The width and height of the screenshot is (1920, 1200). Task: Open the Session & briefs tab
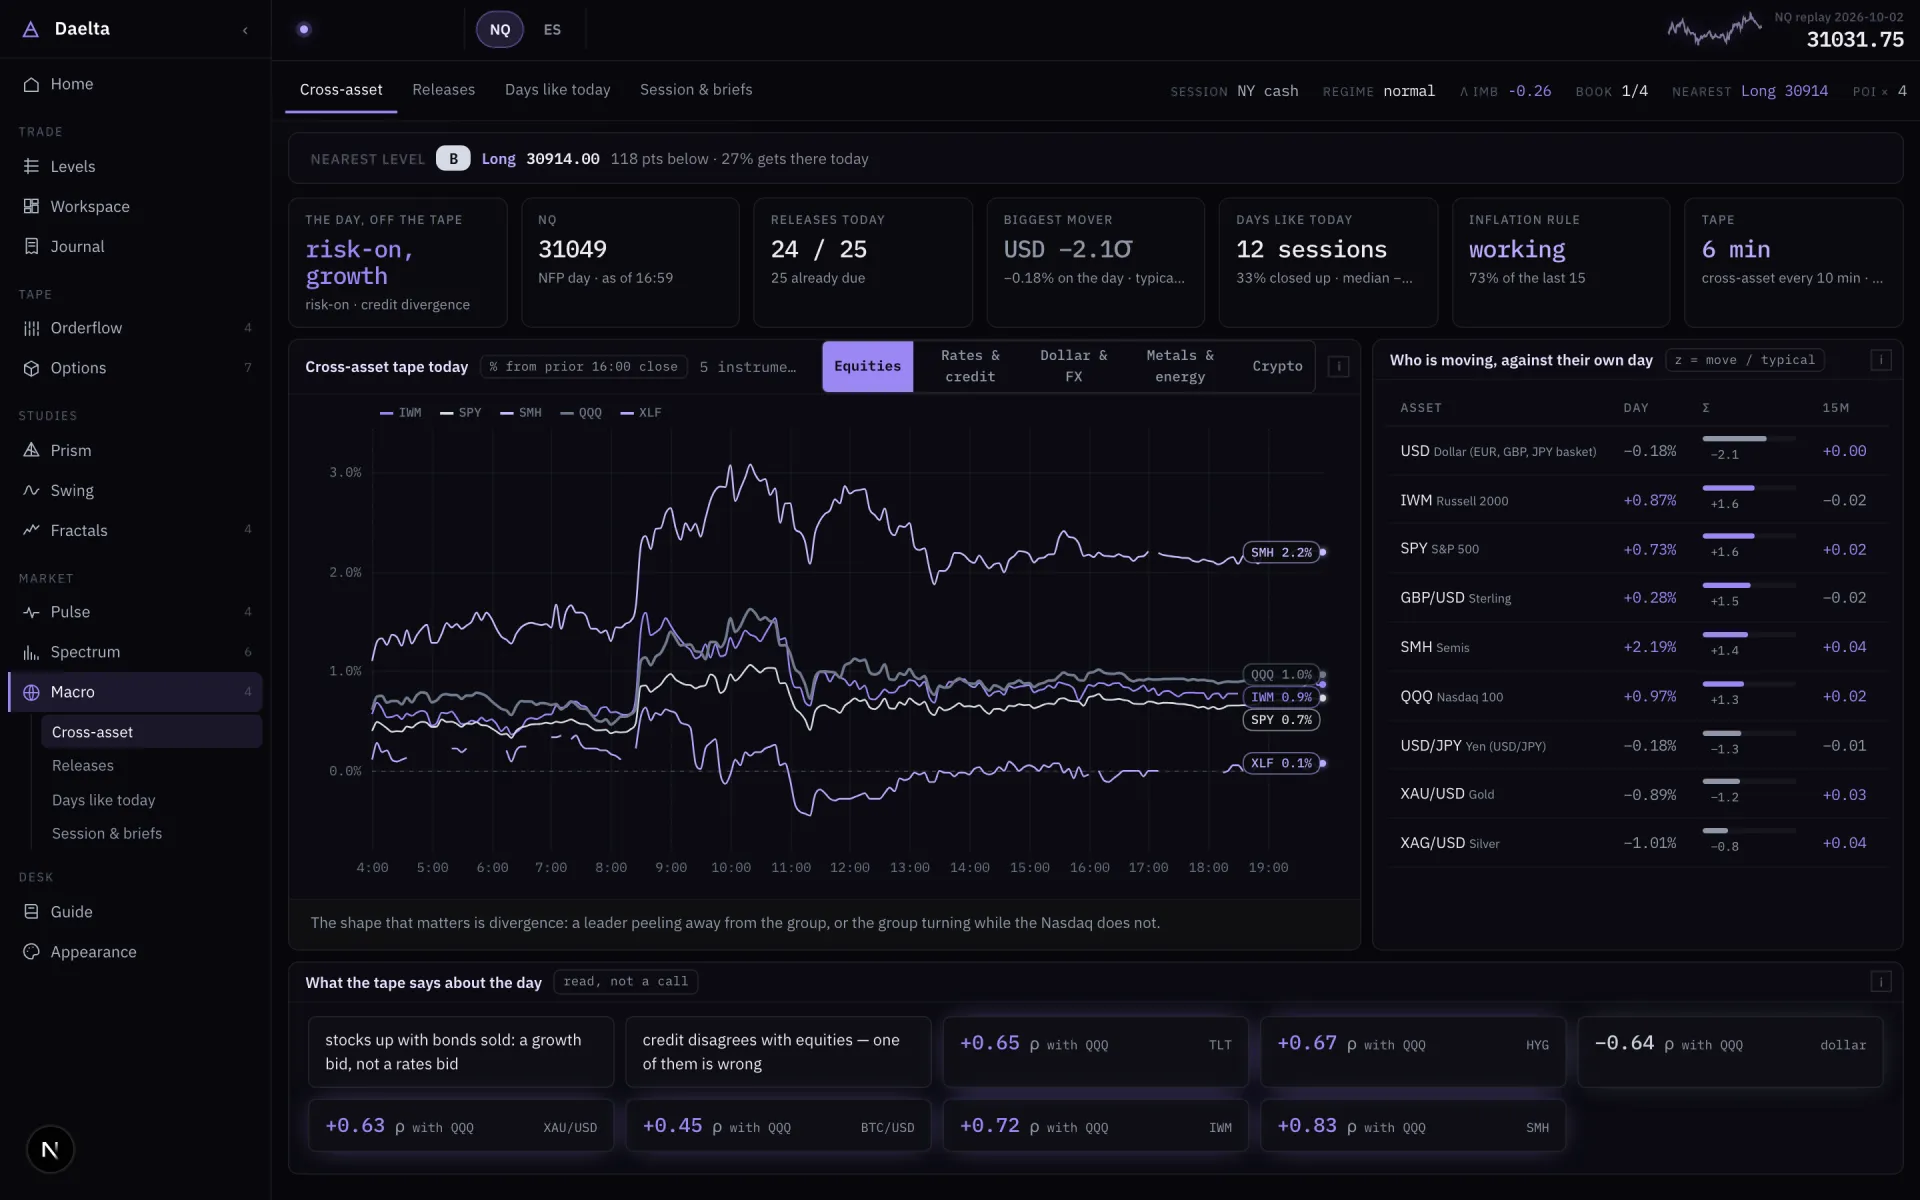(x=696, y=90)
